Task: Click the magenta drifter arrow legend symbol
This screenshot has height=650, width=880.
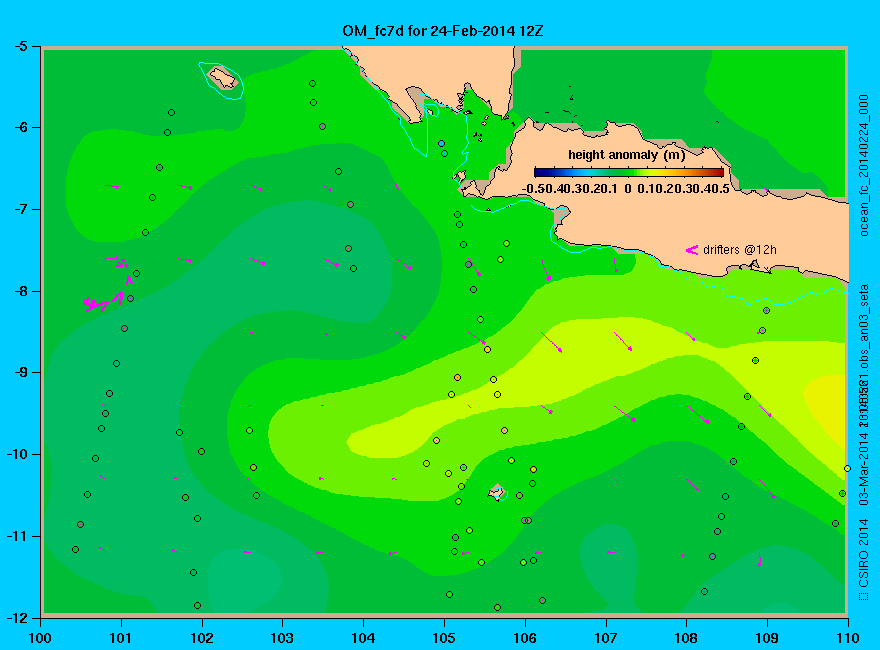Action: pyautogui.click(x=692, y=250)
